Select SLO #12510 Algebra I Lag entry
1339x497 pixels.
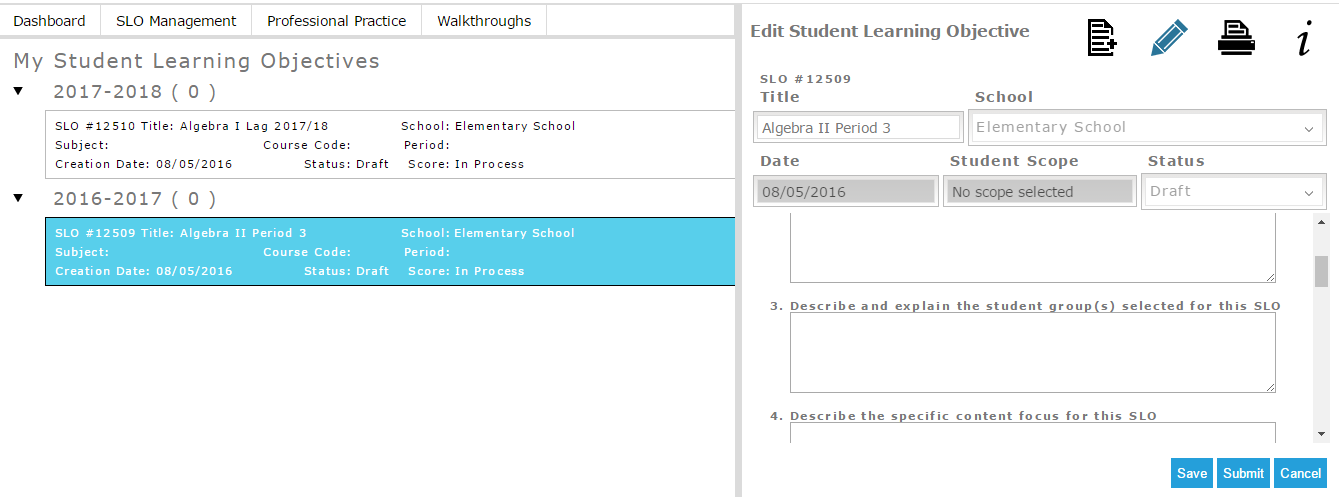point(392,145)
